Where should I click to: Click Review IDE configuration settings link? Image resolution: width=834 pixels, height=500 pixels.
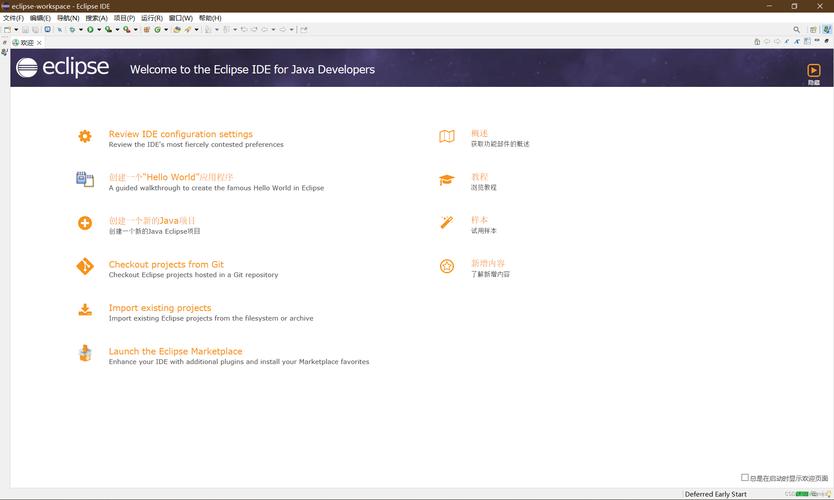181,134
